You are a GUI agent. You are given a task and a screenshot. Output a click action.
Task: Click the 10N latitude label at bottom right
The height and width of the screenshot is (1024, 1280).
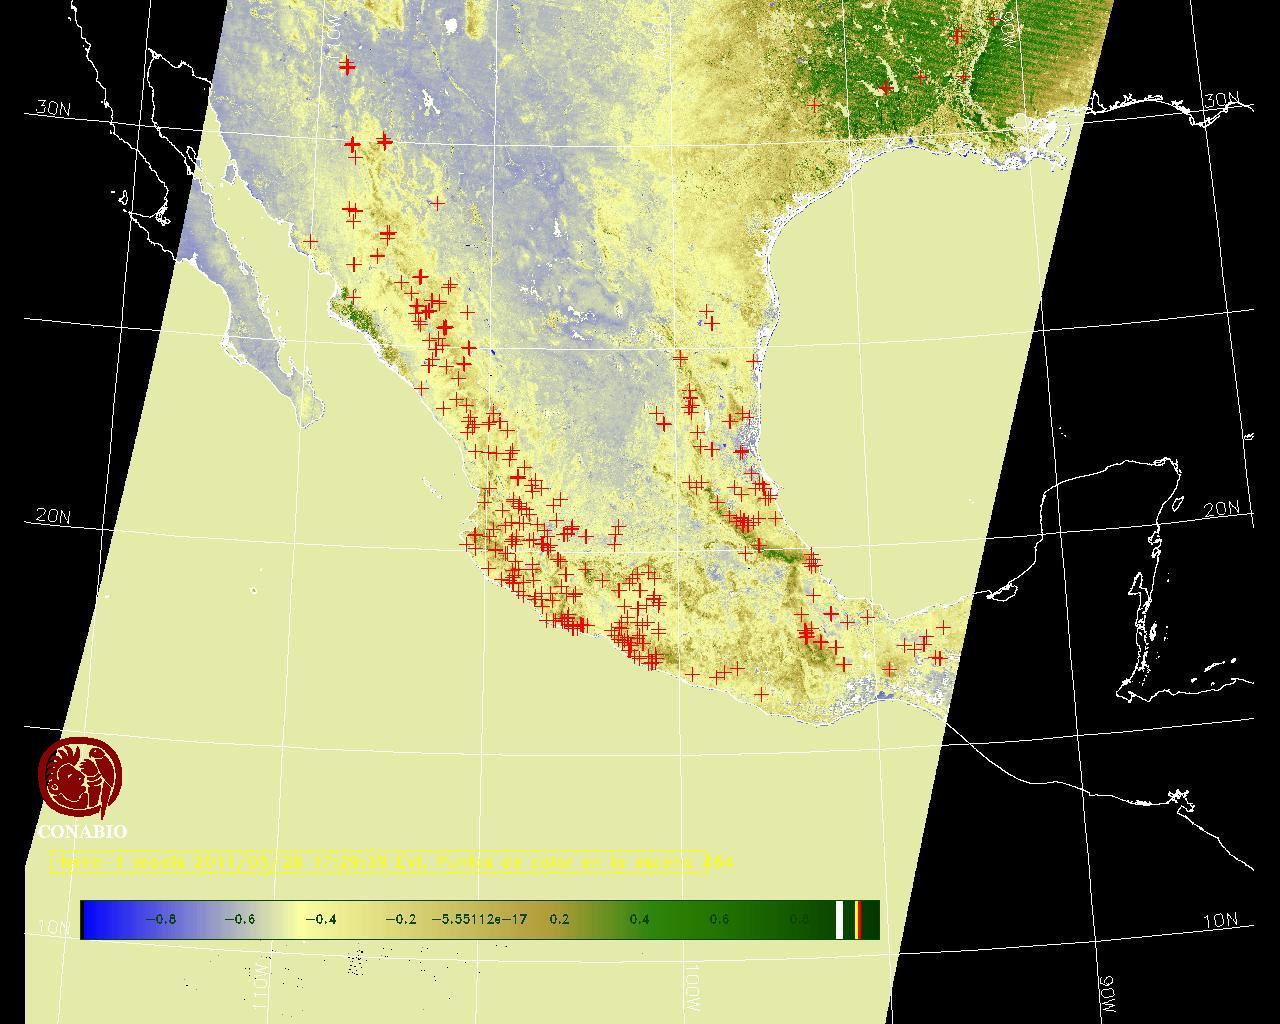(x=1220, y=921)
